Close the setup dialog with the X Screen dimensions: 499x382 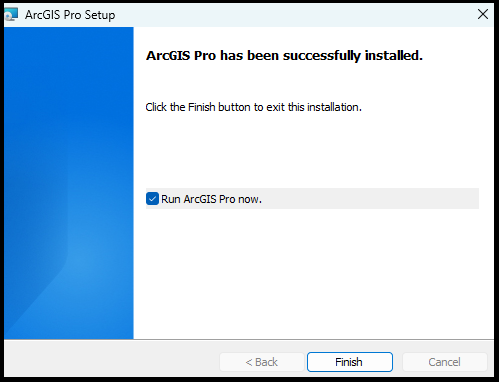click(x=483, y=14)
